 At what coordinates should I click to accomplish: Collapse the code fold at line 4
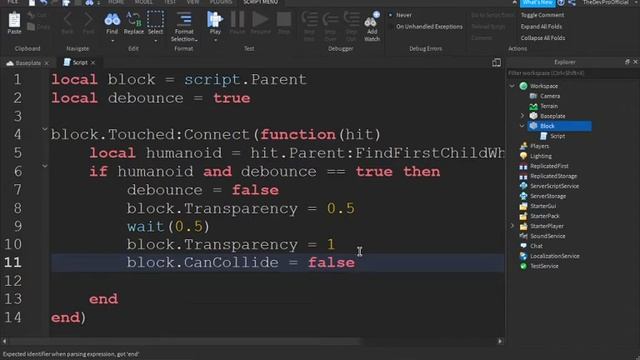coord(44,129)
